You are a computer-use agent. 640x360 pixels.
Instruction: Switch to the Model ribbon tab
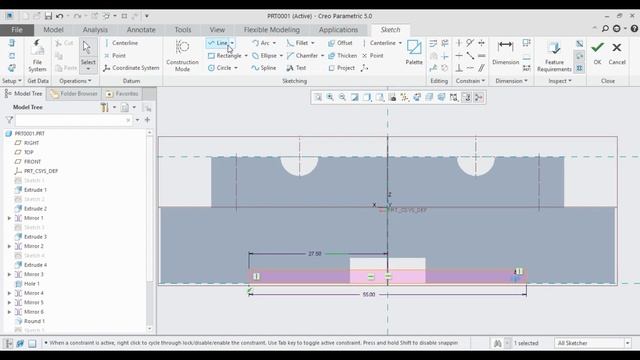click(x=53, y=30)
